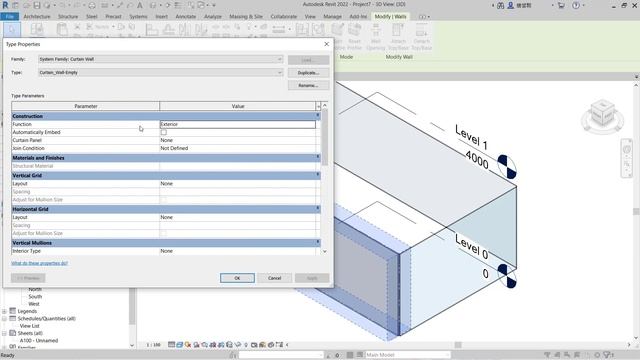Click the Detail Level icon in view control bar
This screenshot has height=360, width=640.
click(x=172, y=345)
